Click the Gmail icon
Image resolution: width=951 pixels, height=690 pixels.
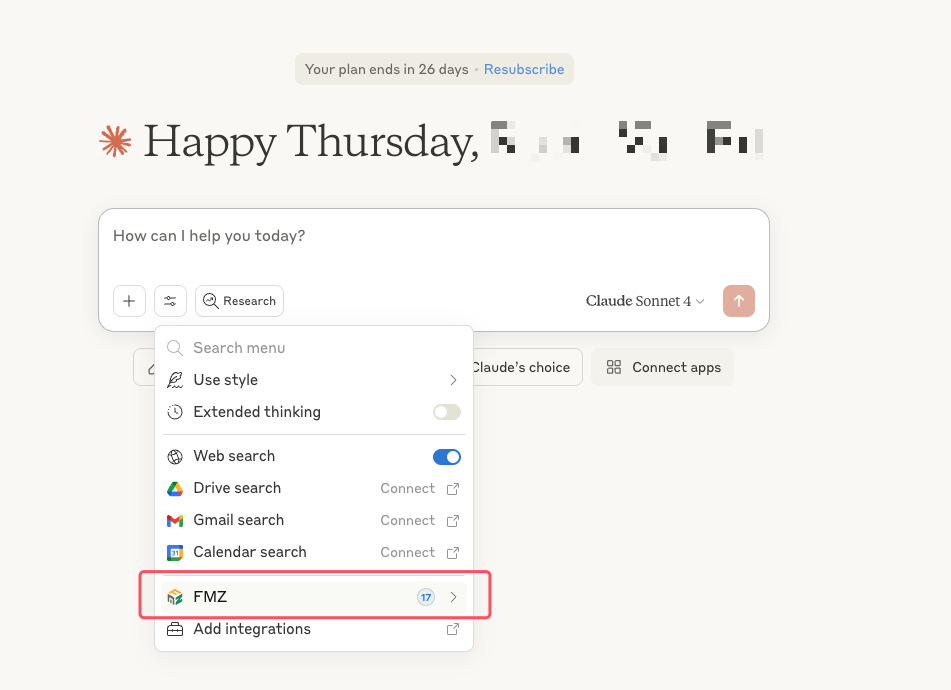(x=175, y=520)
